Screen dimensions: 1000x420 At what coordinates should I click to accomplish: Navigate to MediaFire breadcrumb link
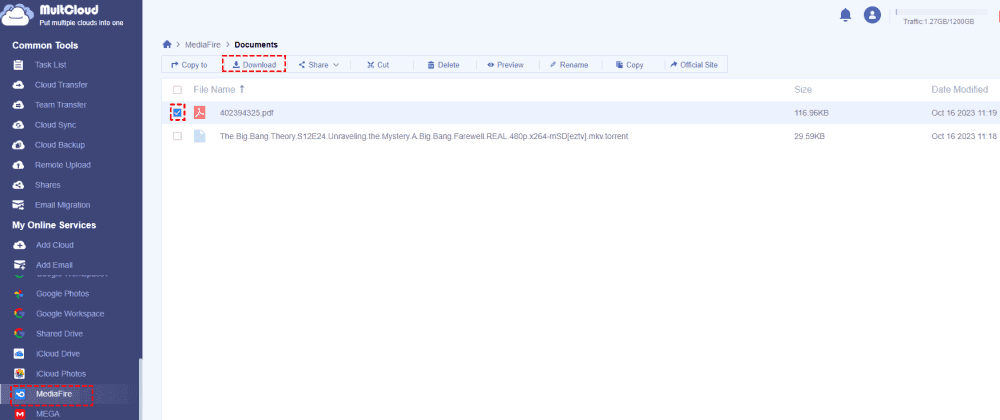tap(202, 45)
